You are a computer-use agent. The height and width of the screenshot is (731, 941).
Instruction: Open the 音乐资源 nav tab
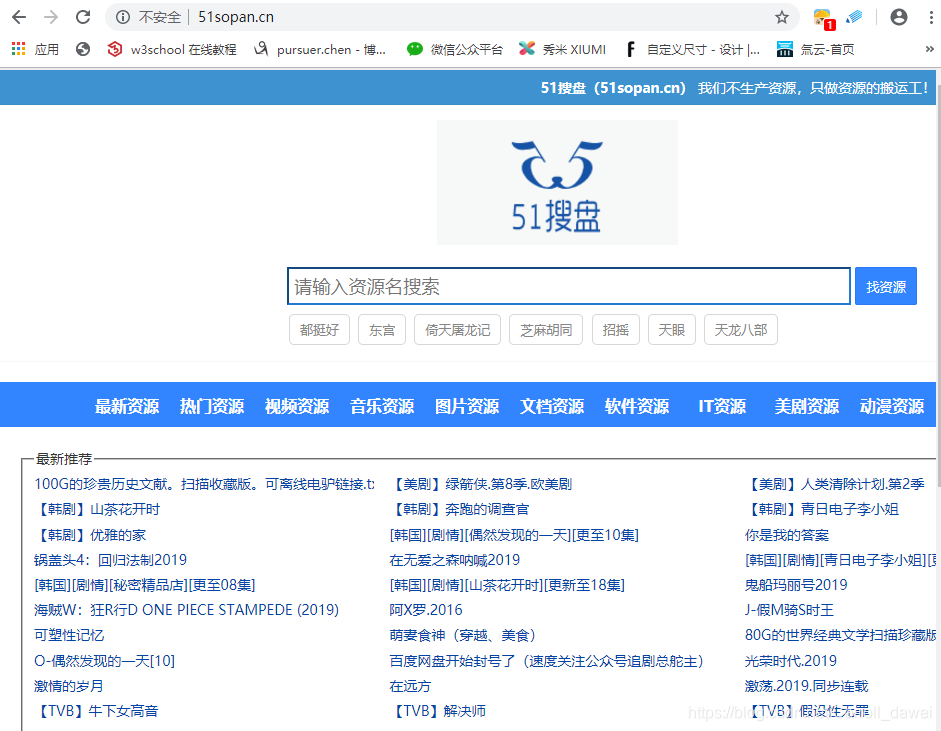(x=382, y=406)
